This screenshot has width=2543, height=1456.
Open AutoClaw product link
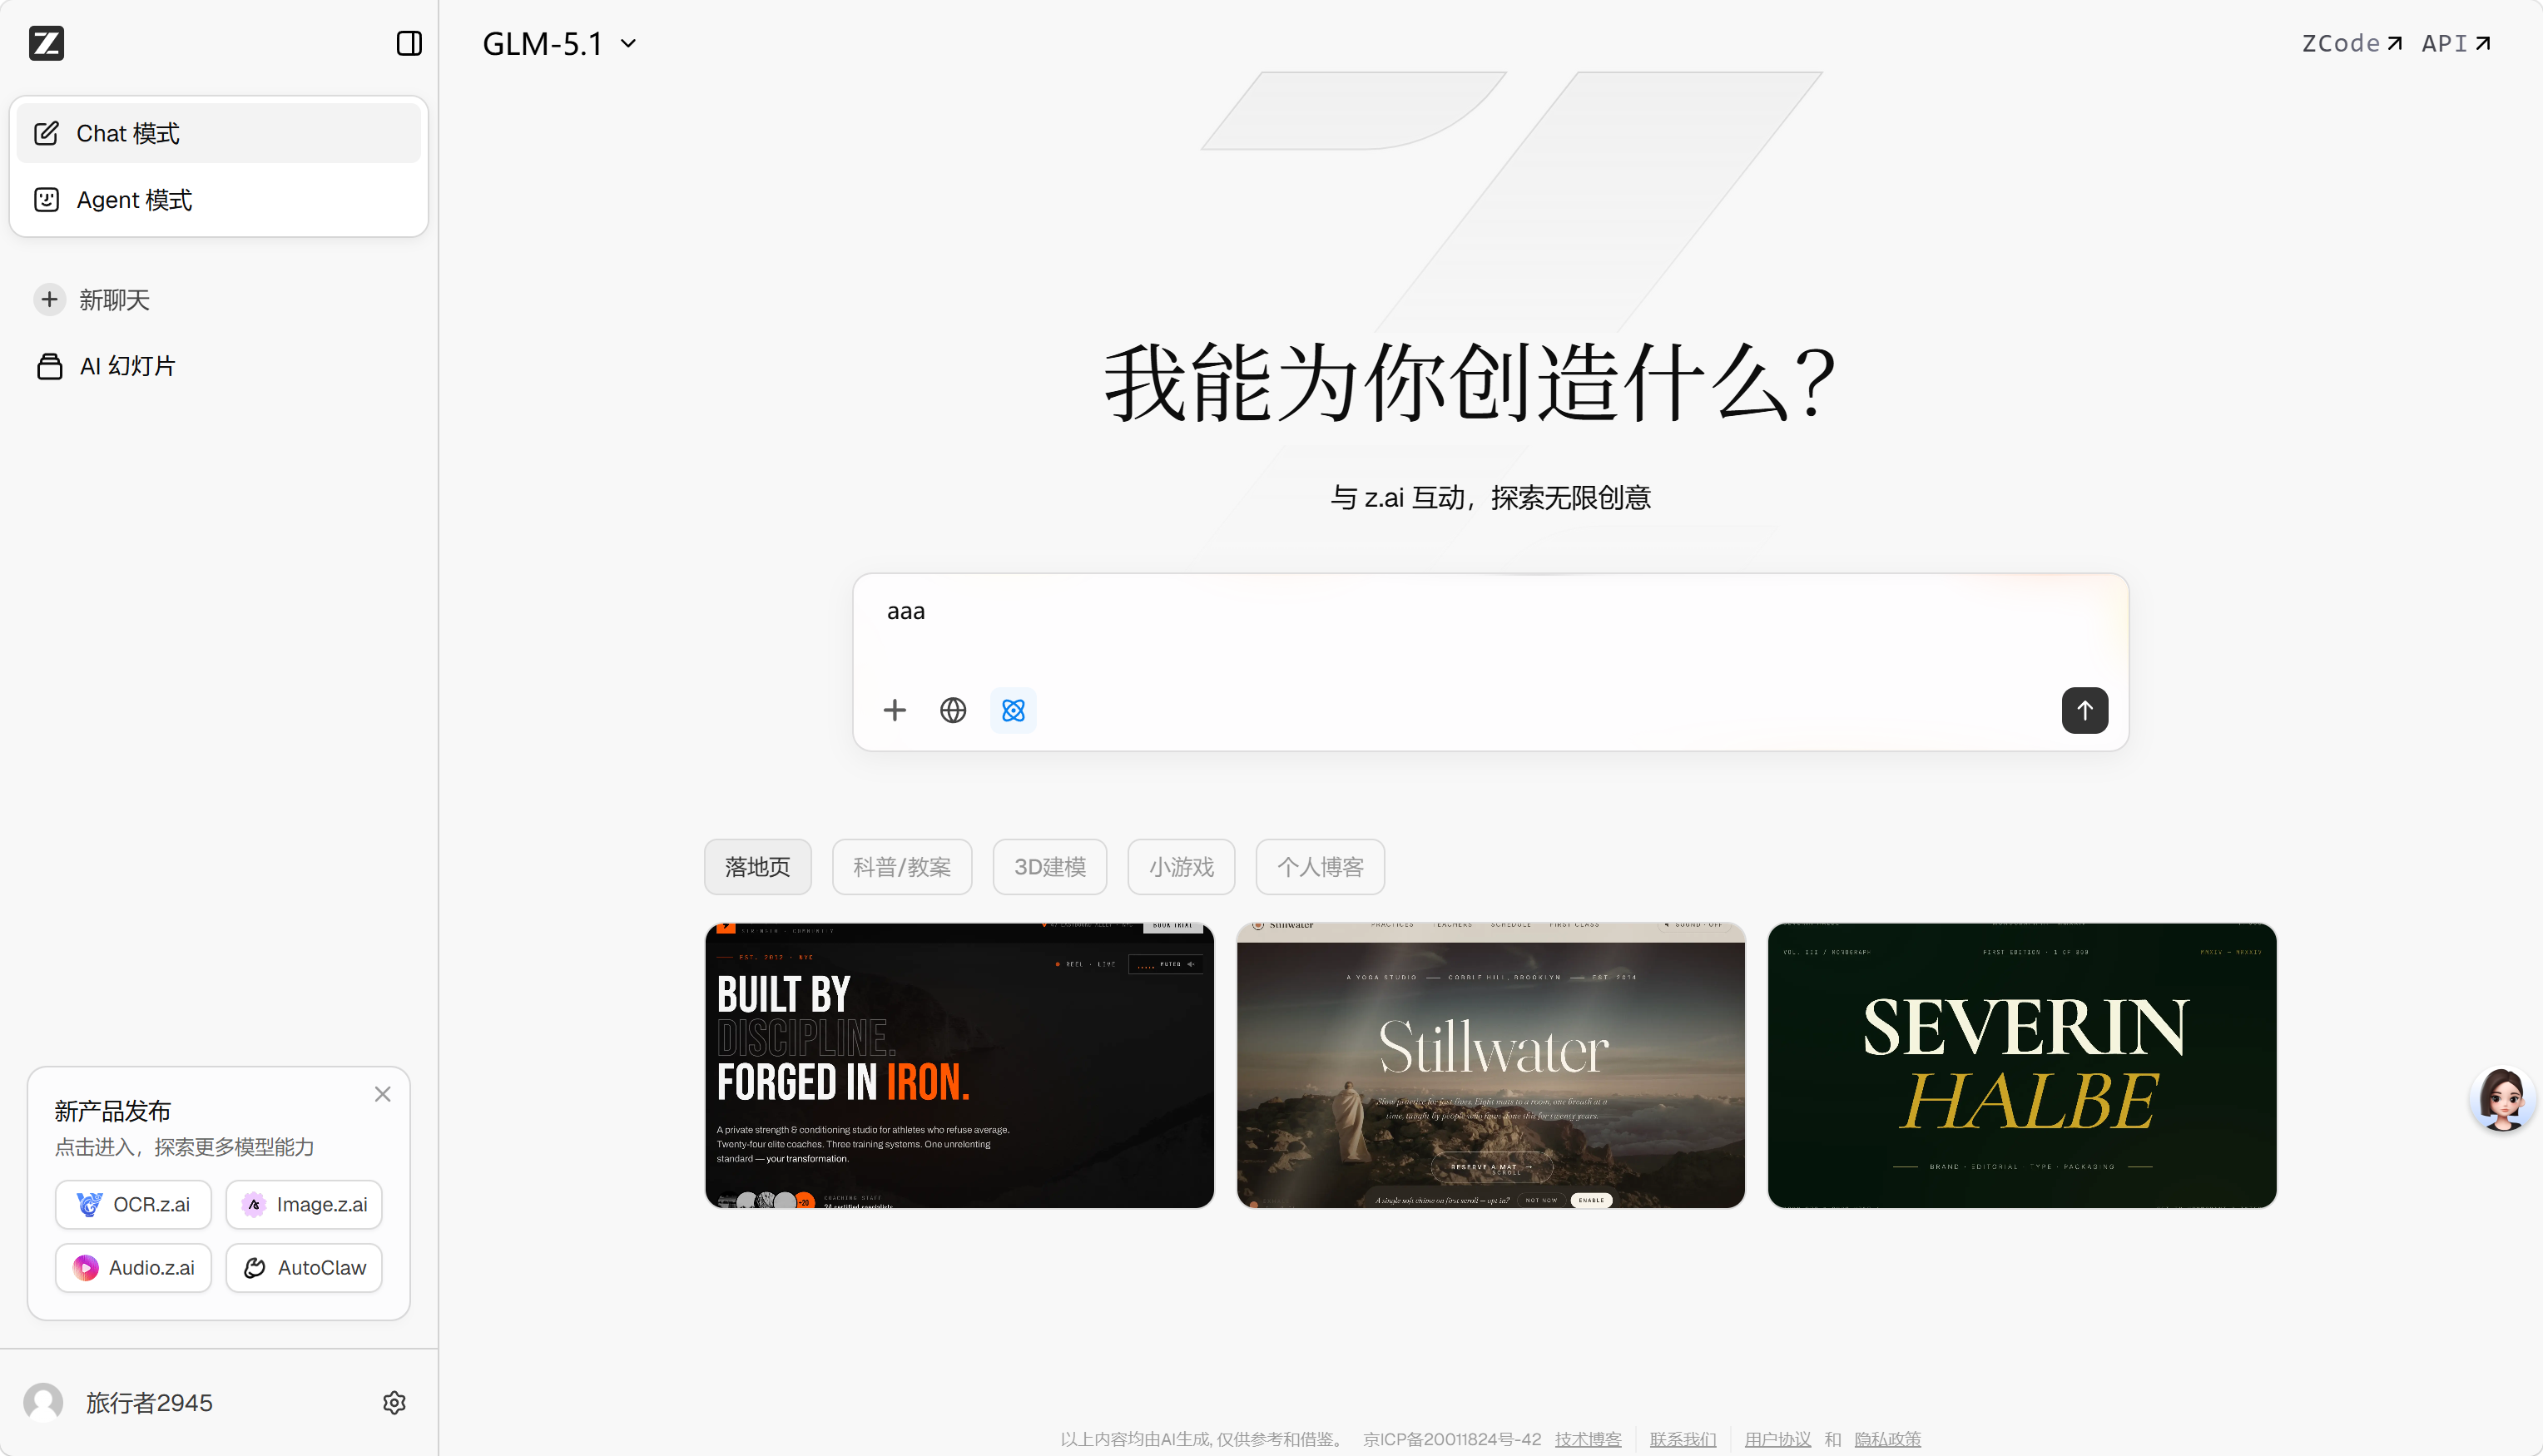tap(304, 1267)
